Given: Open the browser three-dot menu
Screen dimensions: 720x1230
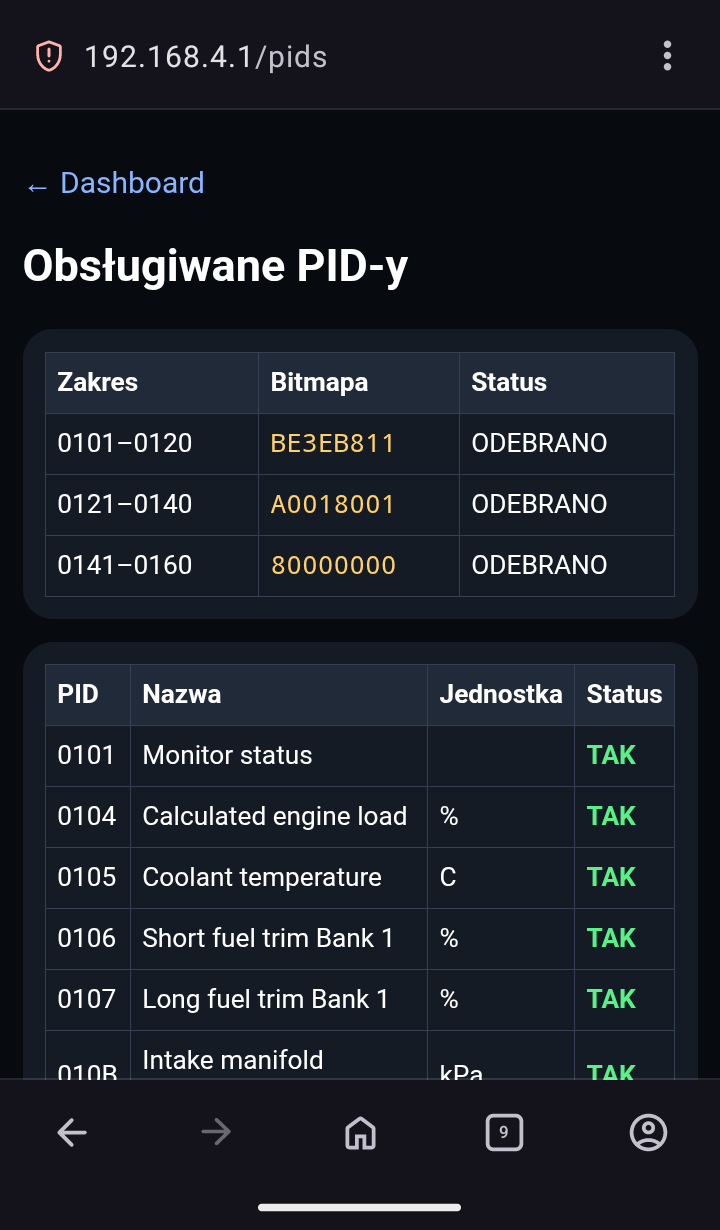Looking at the screenshot, I should [x=667, y=56].
